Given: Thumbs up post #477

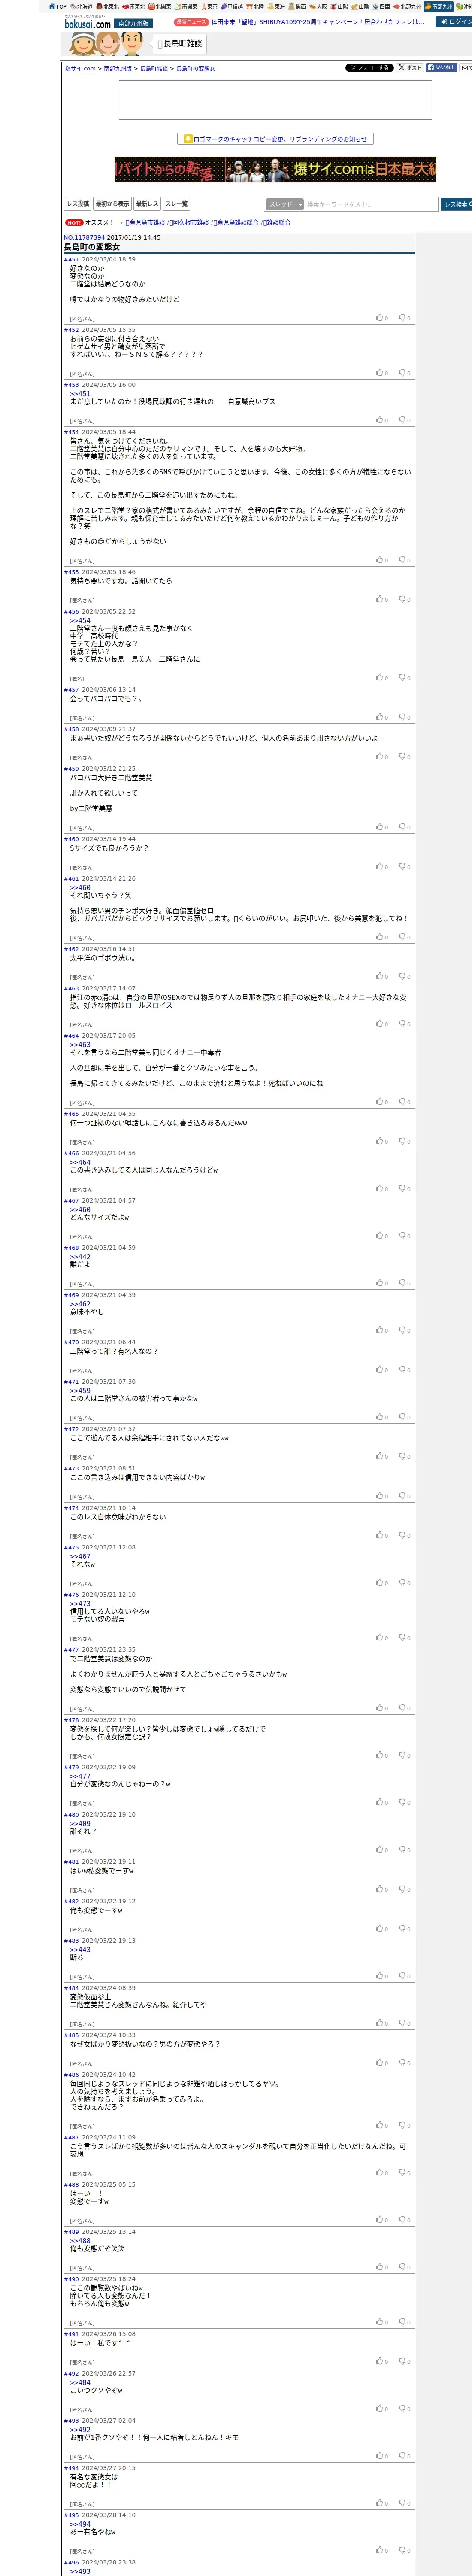Looking at the screenshot, I should pyautogui.click(x=380, y=1708).
